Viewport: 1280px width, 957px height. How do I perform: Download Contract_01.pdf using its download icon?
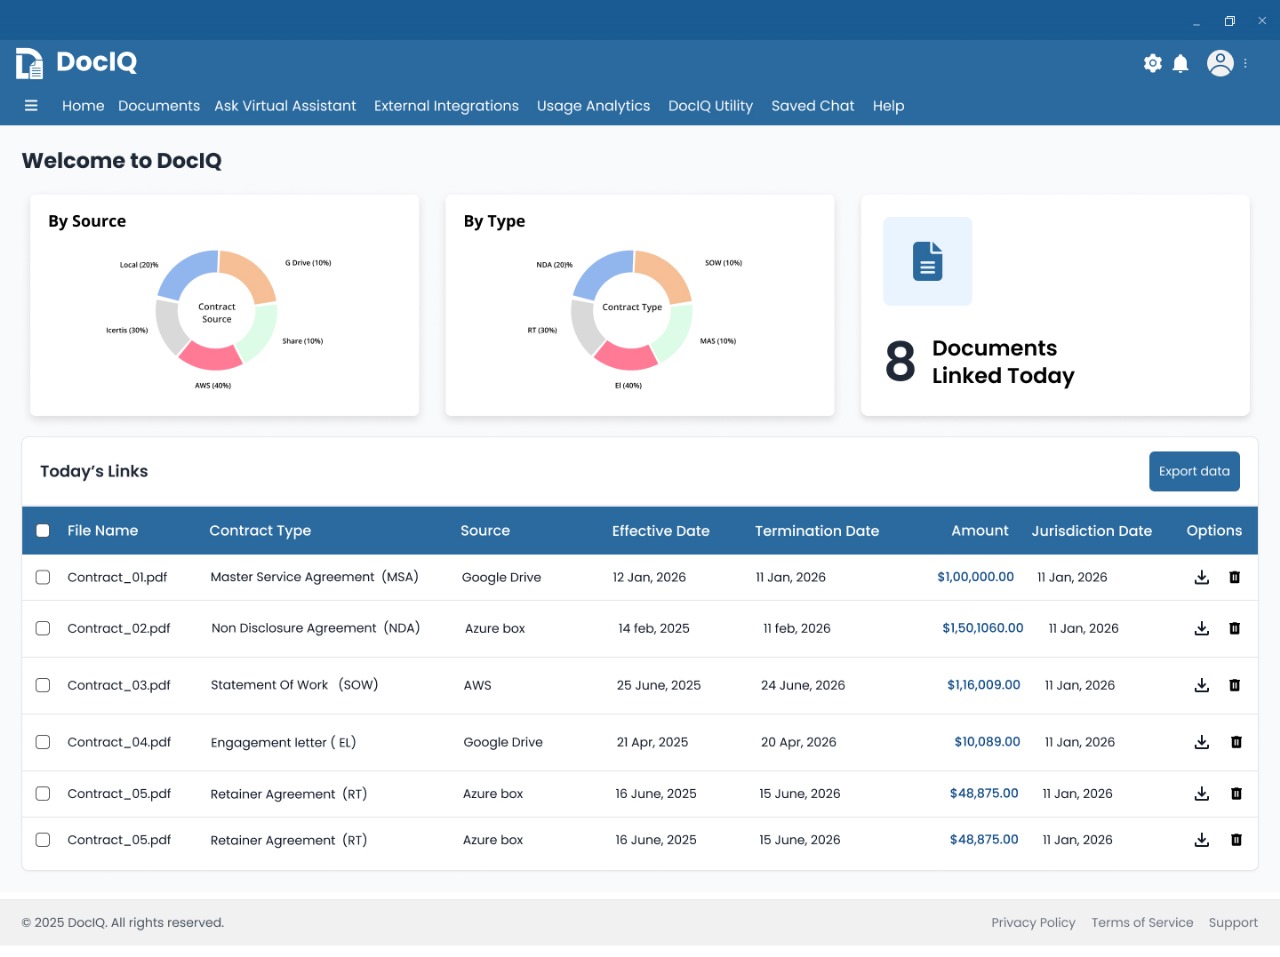[1202, 577]
